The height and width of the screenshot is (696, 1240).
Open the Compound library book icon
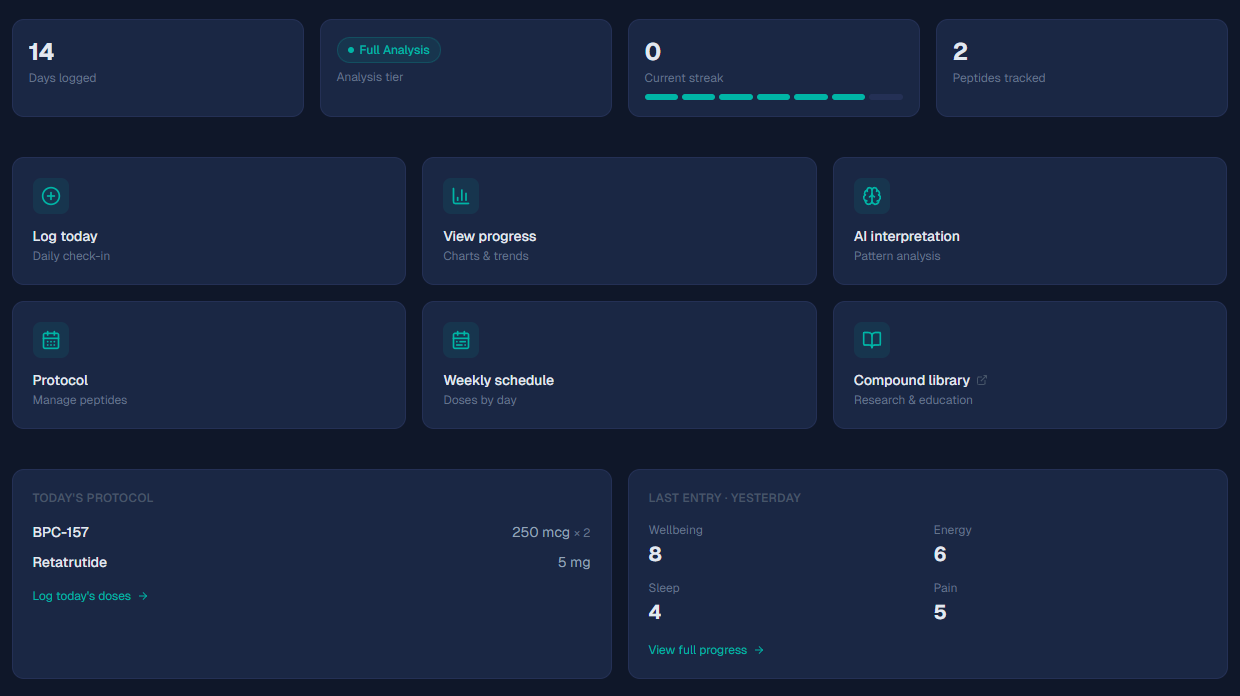tap(871, 340)
